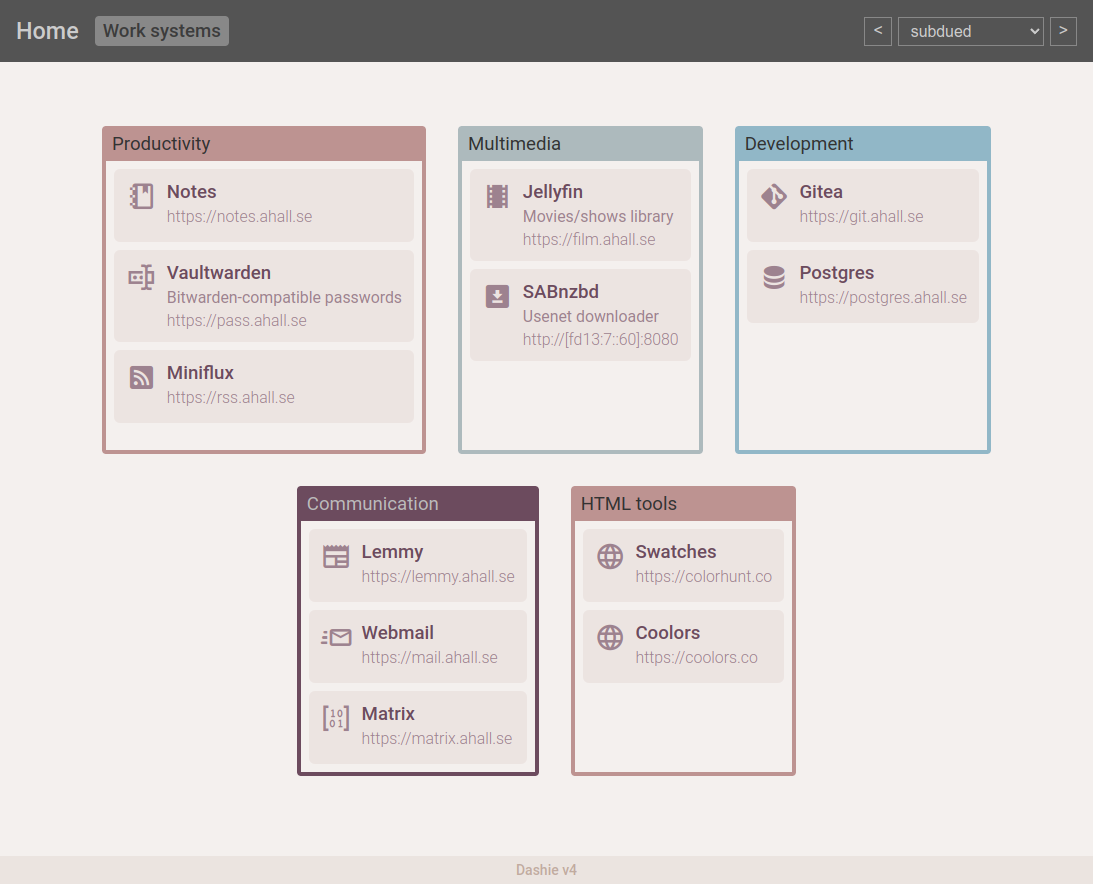The image size is (1093, 884).
Task: Click the Swatches globe icon
Action: coord(610,556)
